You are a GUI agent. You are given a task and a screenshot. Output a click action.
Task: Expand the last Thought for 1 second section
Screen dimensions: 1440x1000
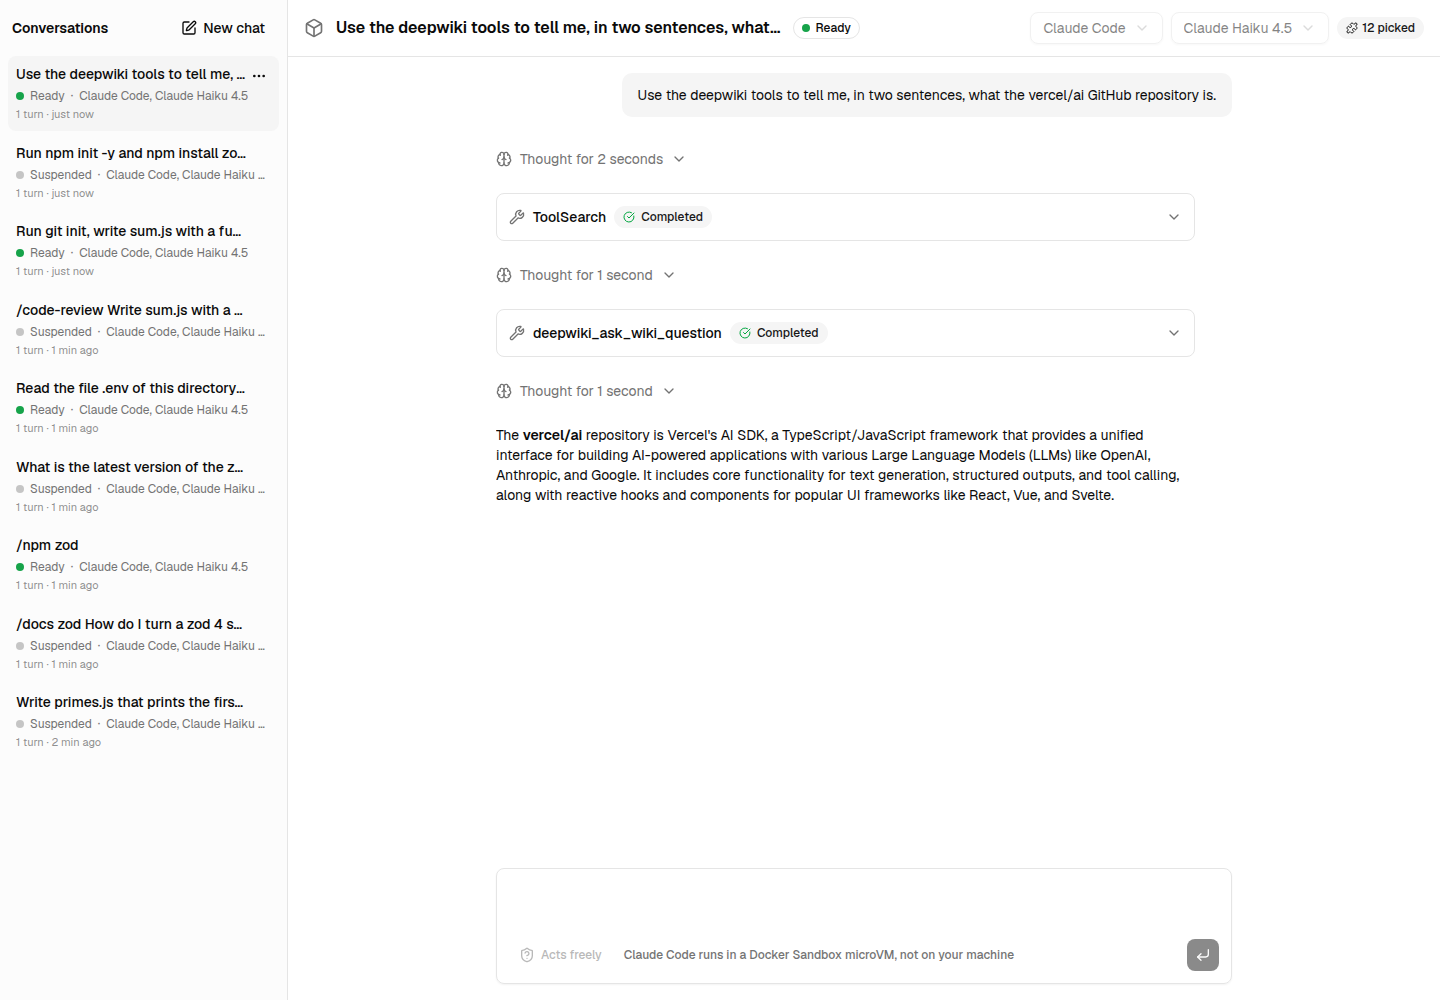(586, 391)
